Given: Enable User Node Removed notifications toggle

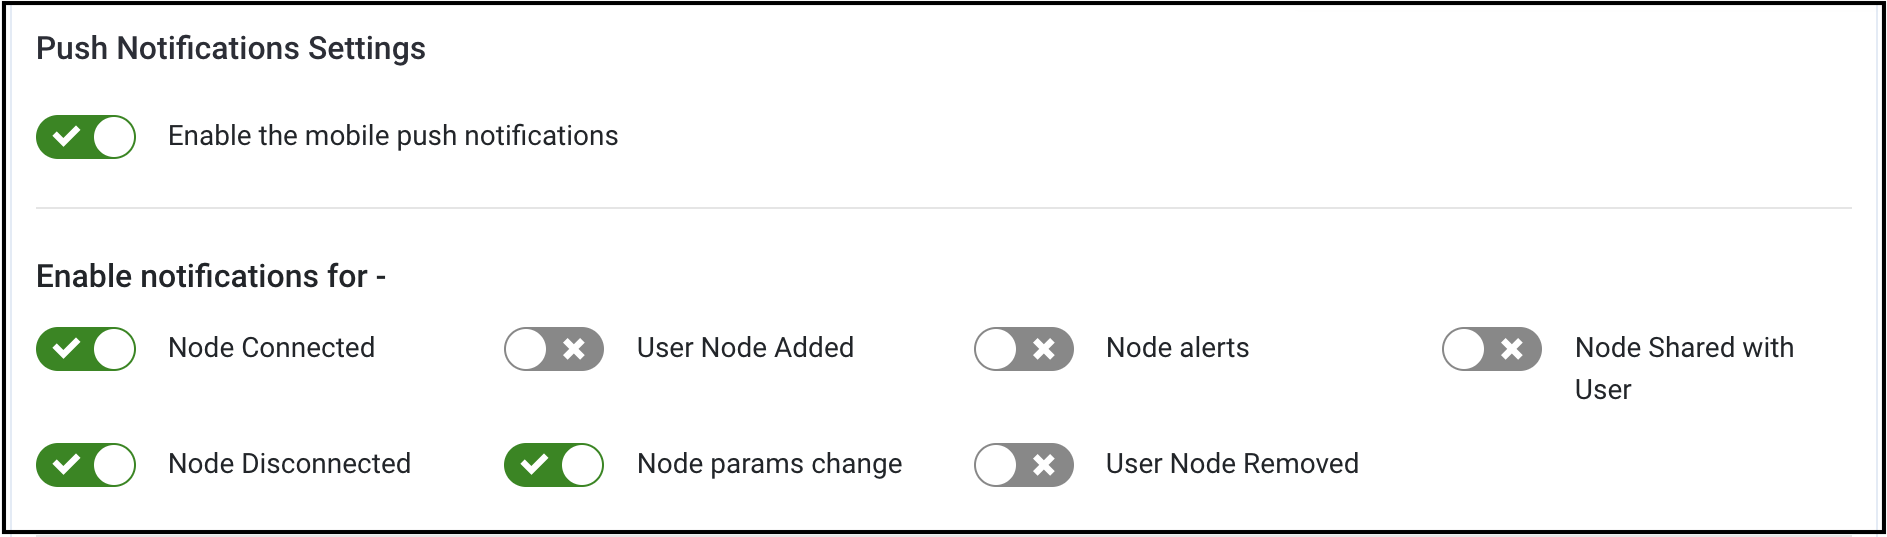Looking at the screenshot, I should tap(1024, 465).
